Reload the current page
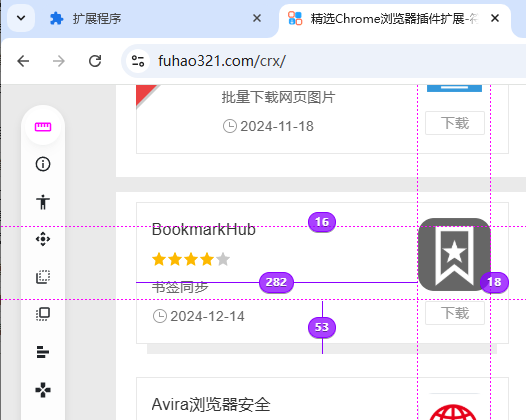 (x=95, y=61)
